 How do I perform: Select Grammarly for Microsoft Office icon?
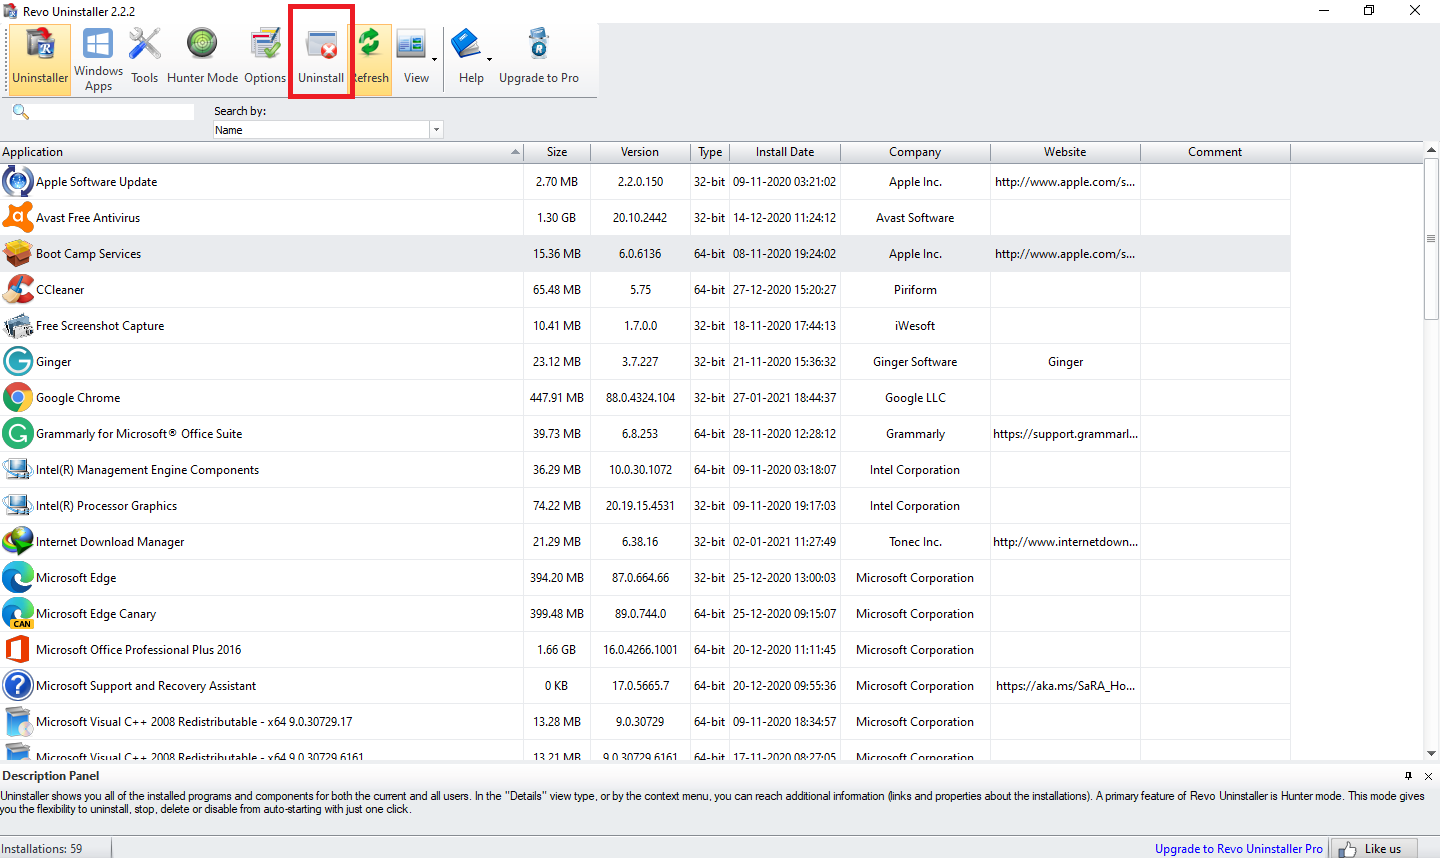pyautogui.click(x=18, y=434)
